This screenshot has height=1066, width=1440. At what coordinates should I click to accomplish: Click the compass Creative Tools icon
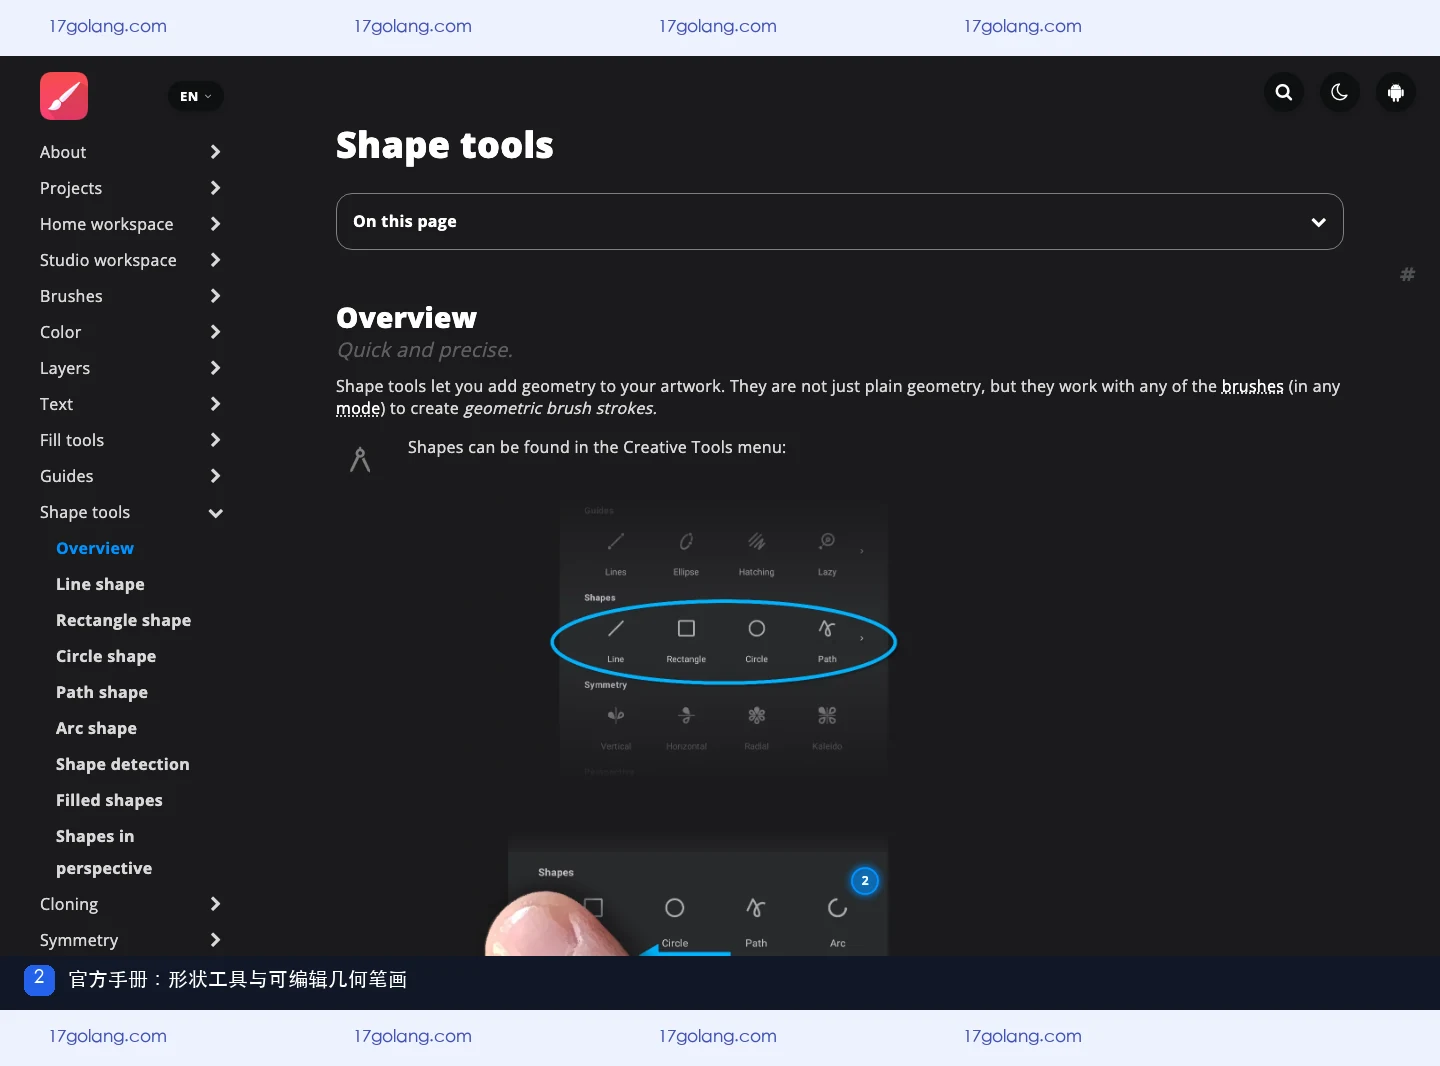(360, 459)
